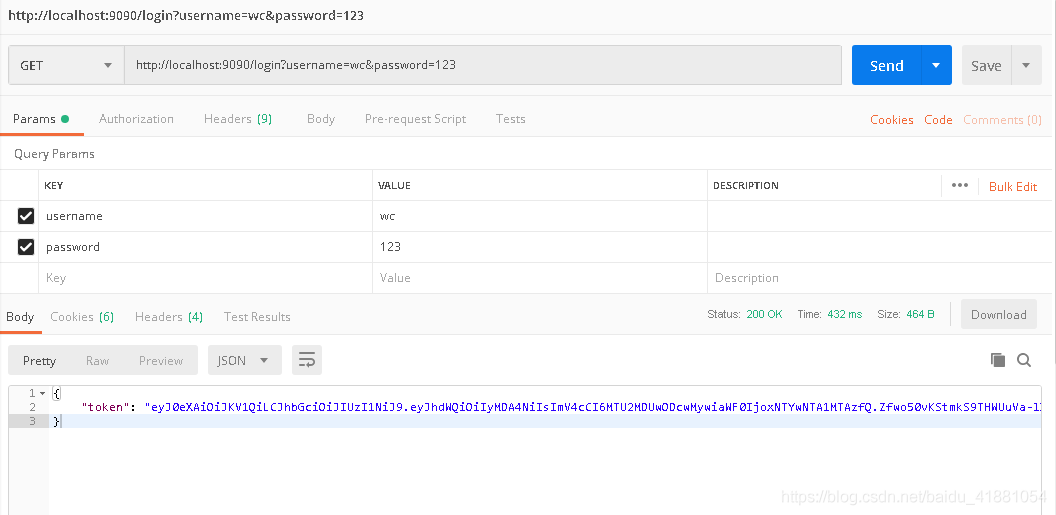Open the request Body tab
The width and height of the screenshot is (1056, 515).
pyautogui.click(x=321, y=119)
